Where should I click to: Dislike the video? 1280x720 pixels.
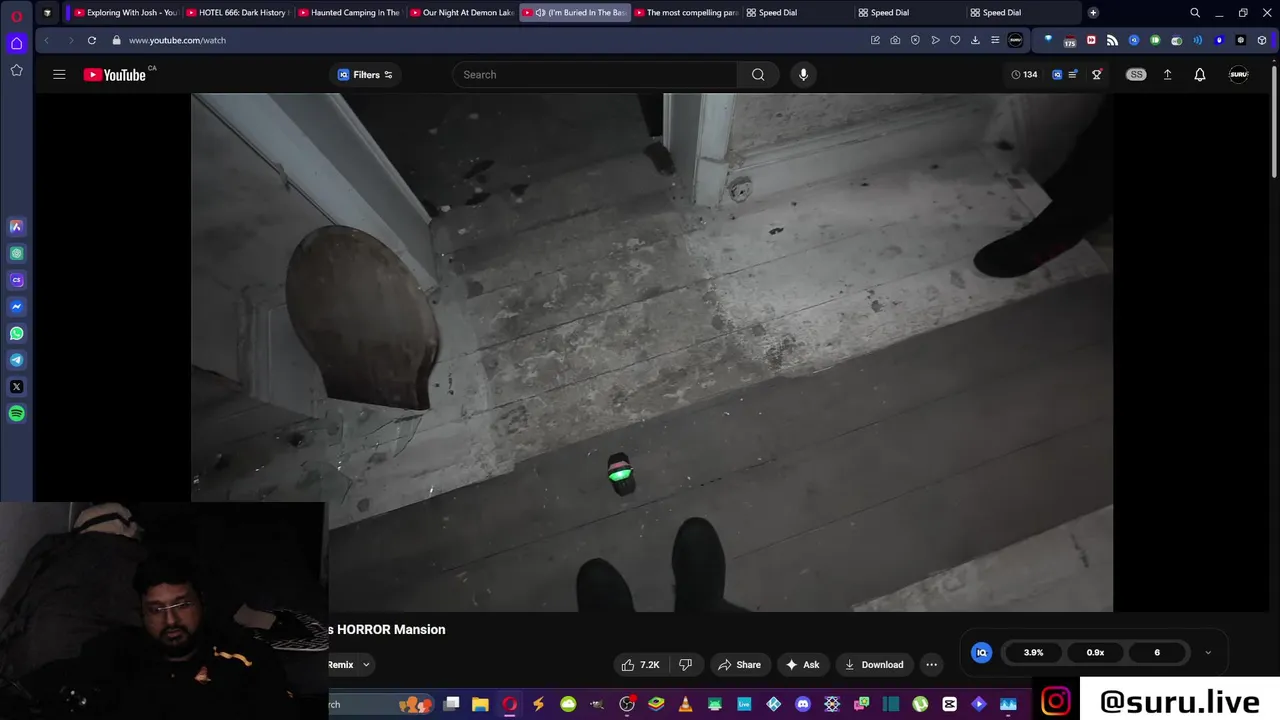point(686,665)
